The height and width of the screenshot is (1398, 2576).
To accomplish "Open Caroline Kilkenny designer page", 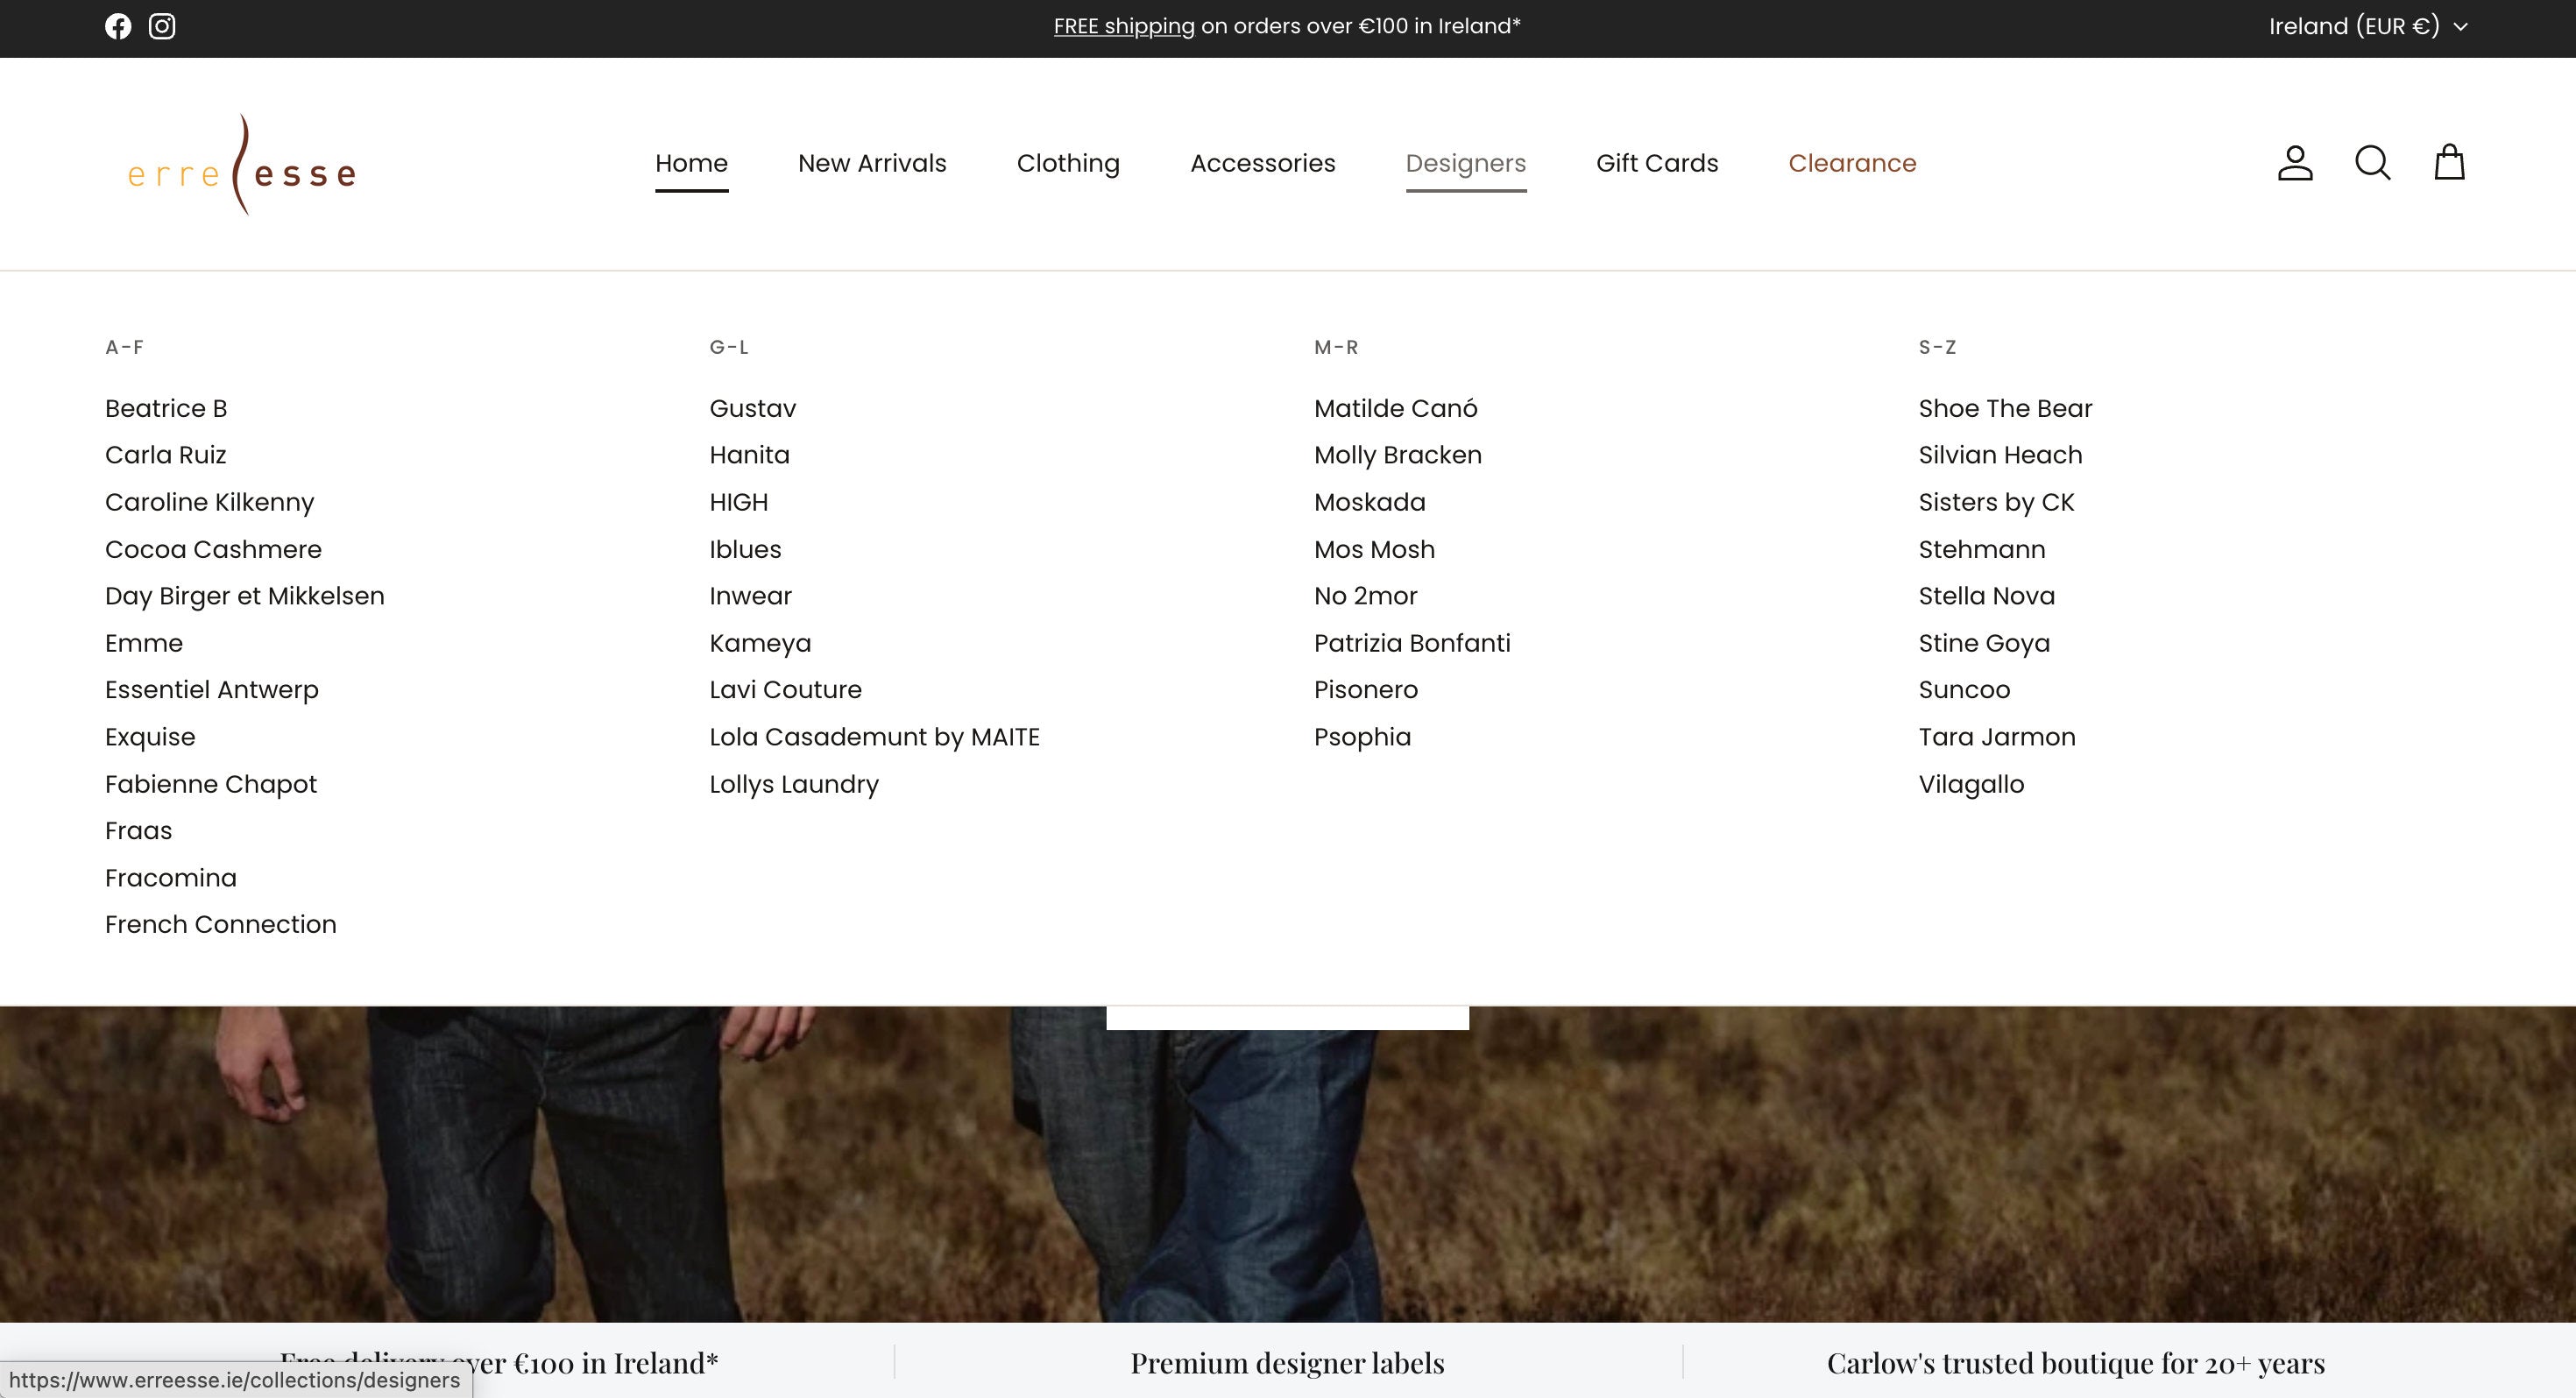I will [x=209, y=502].
